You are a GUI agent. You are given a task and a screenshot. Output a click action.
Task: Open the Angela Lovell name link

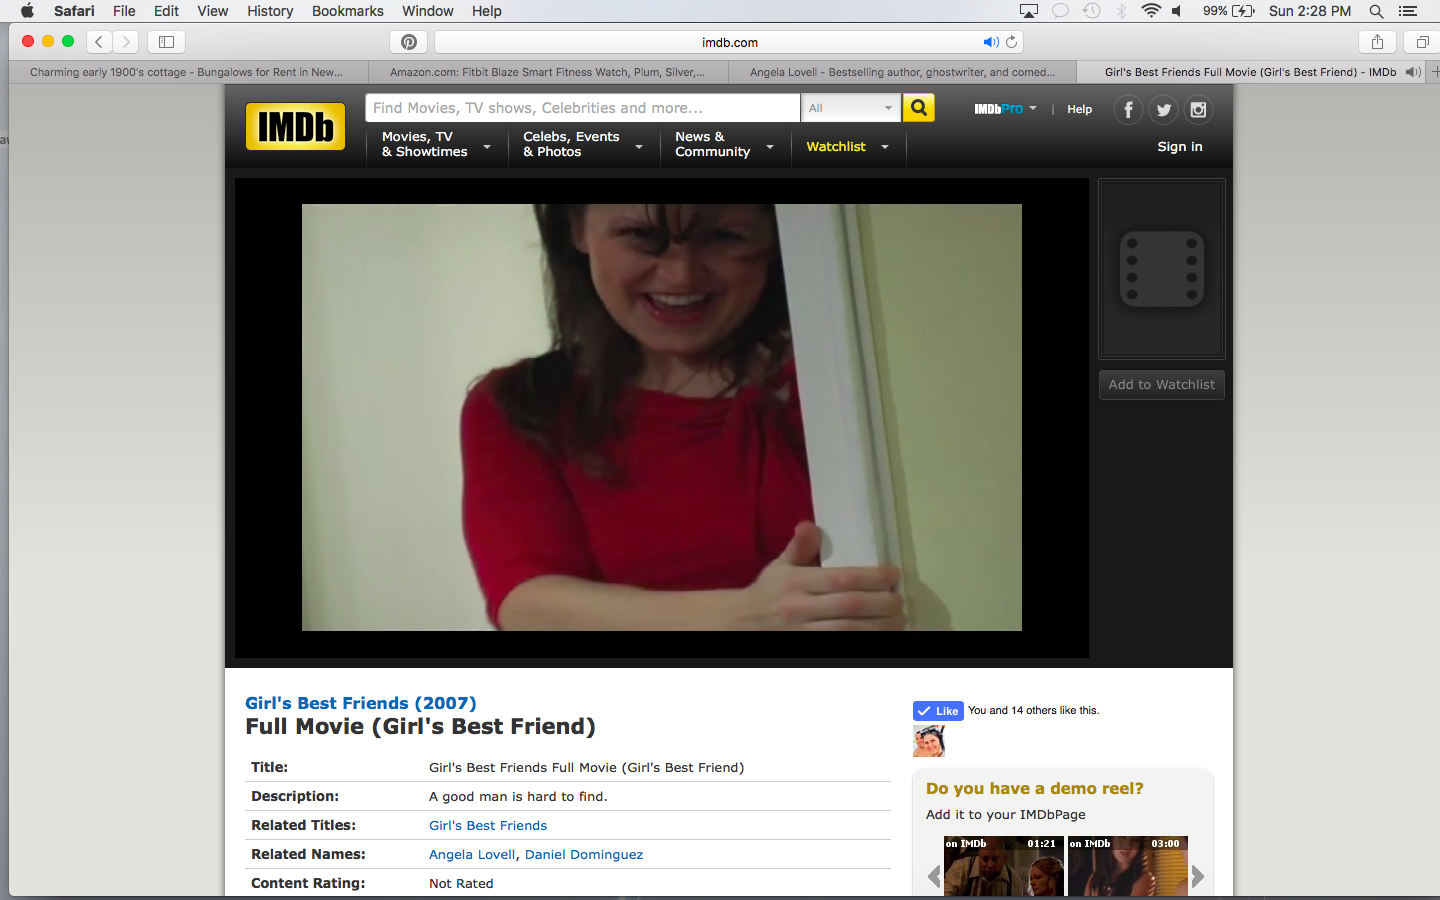coord(472,854)
